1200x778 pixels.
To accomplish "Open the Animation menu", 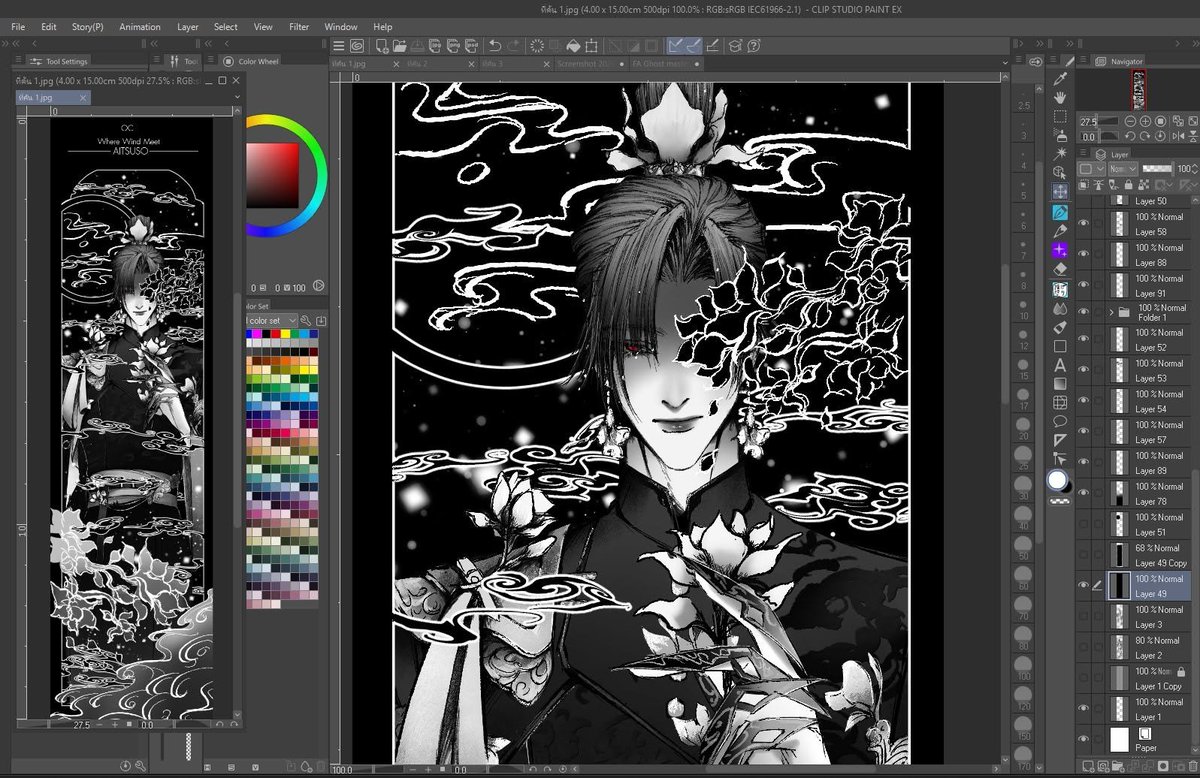I will point(140,27).
